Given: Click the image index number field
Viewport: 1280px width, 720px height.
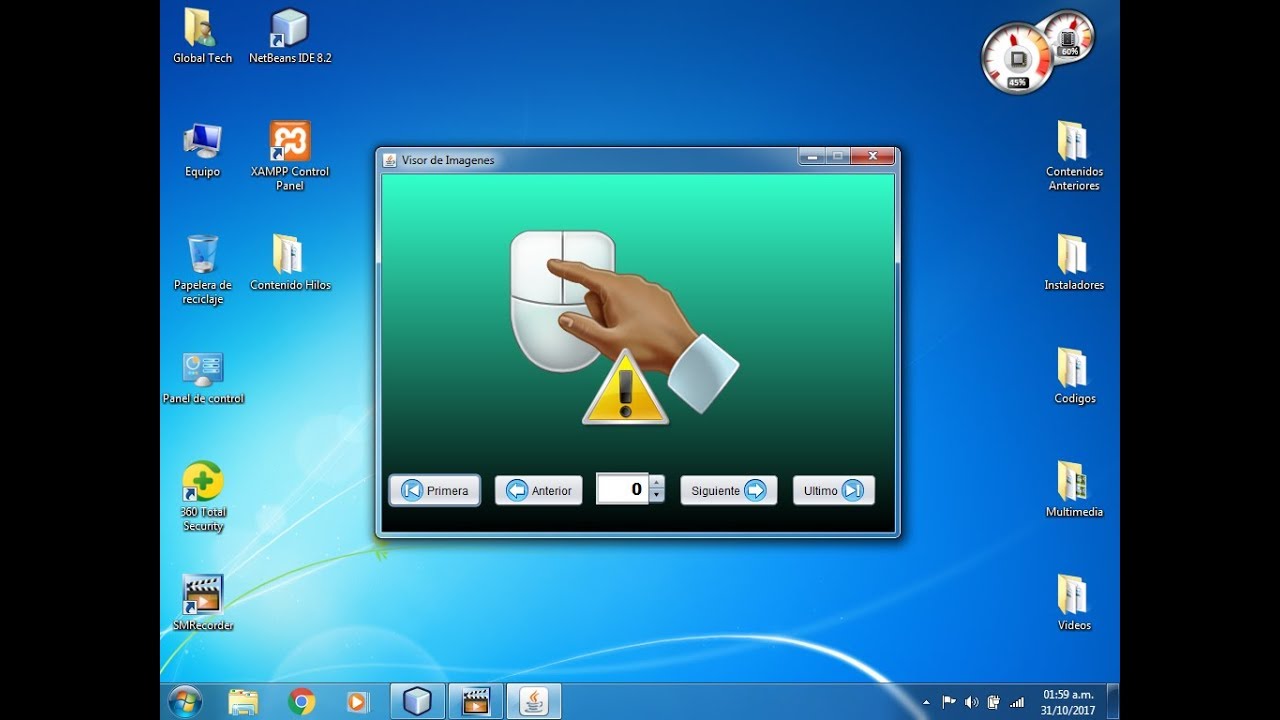Looking at the screenshot, I should [622, 489].
